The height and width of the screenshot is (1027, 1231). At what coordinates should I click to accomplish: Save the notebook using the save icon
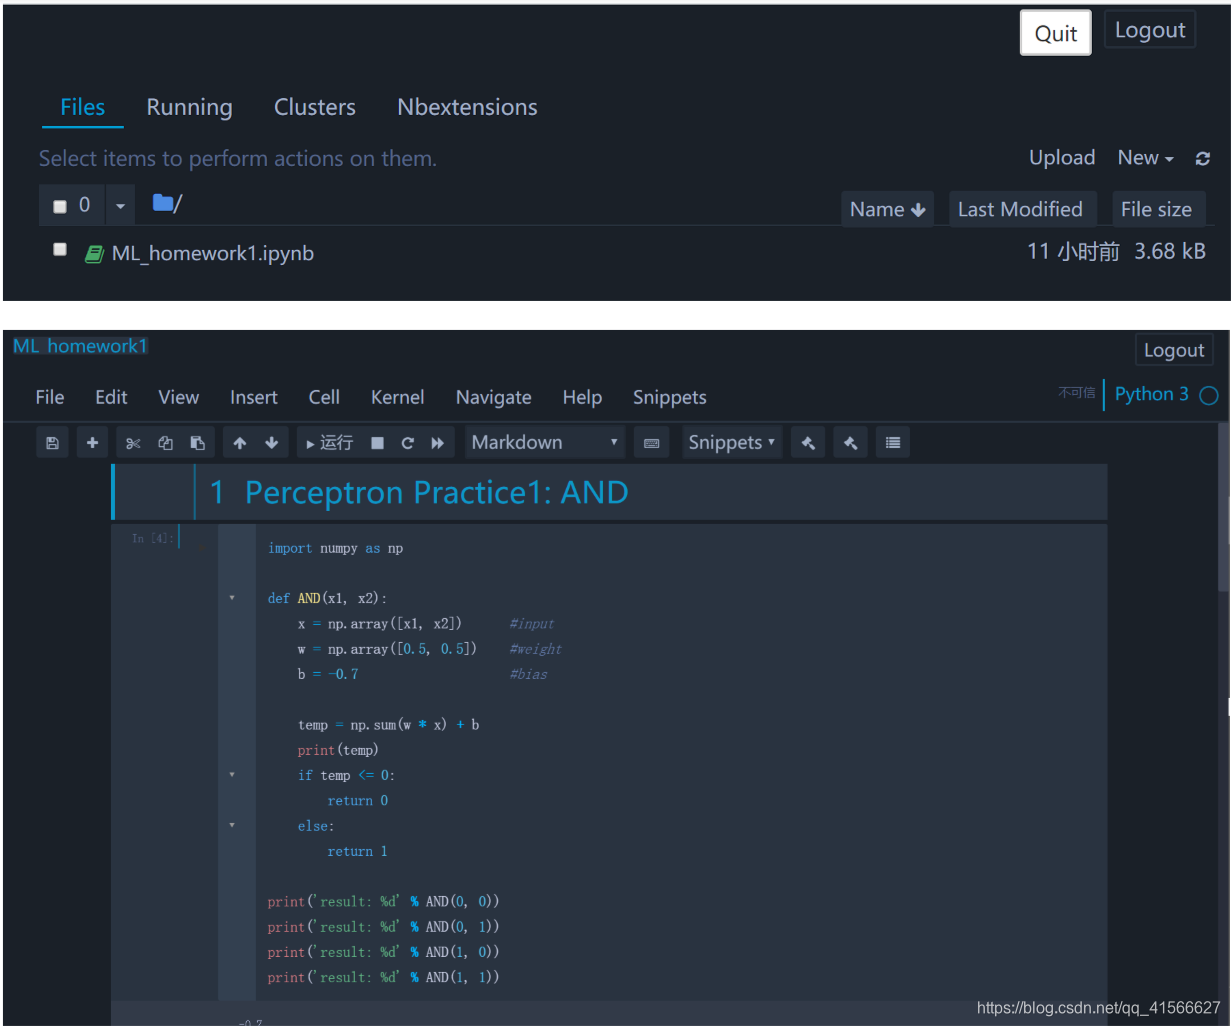coord(53,442)
